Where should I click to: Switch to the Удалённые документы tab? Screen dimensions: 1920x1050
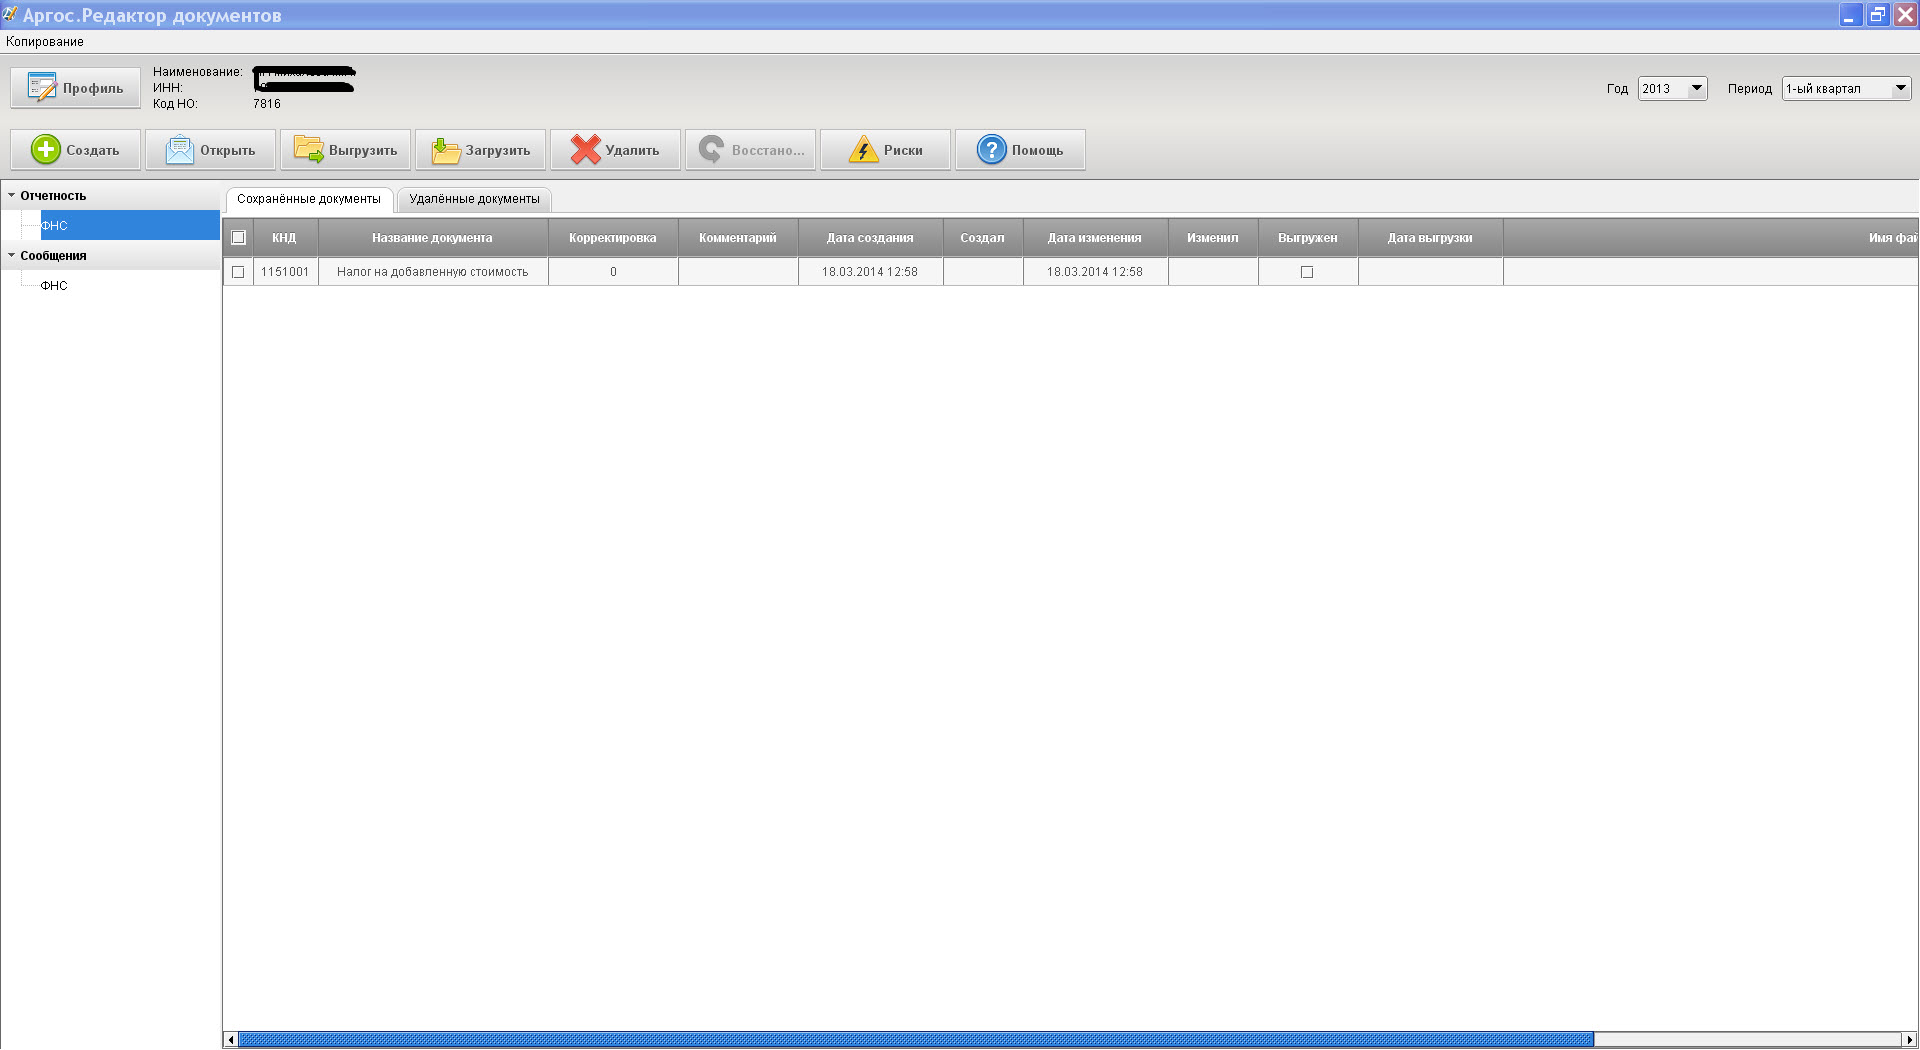pyautogui.click(x=474, y=199)
